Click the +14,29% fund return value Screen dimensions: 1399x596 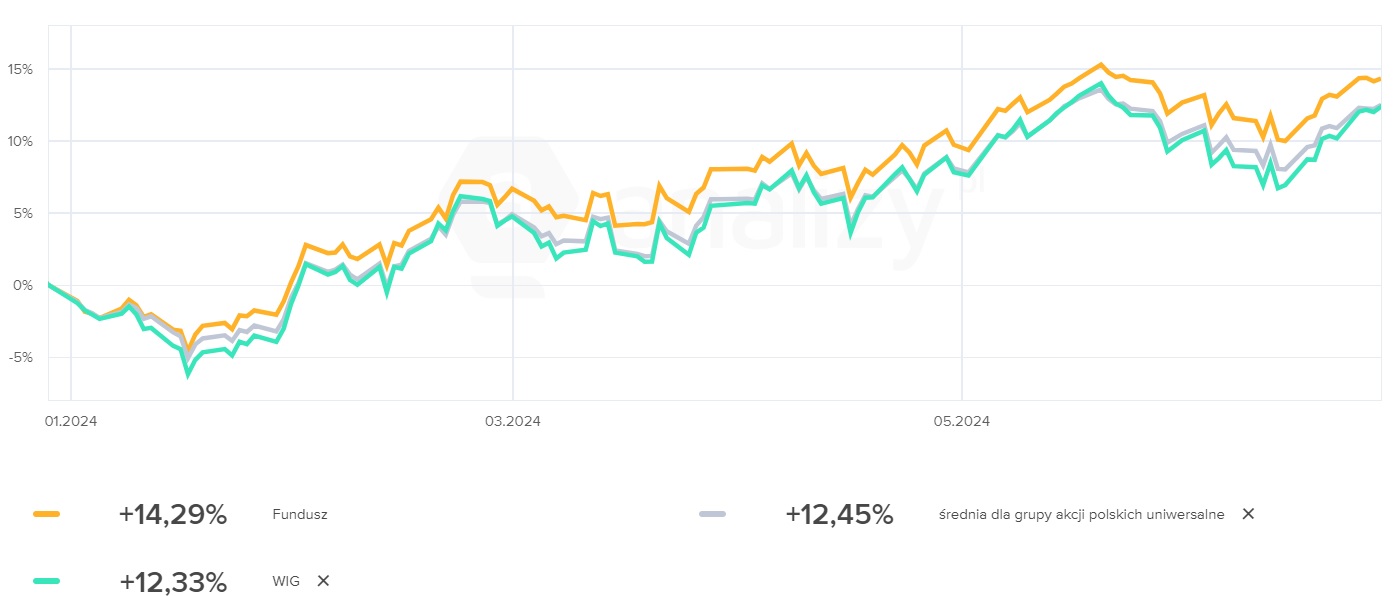tap(172, 515)
